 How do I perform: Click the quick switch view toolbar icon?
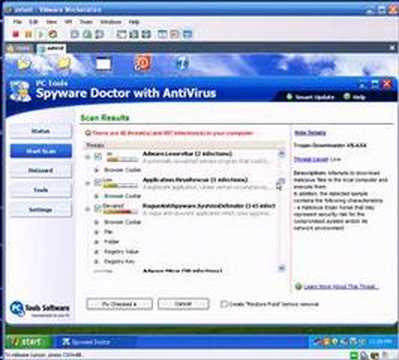(134, 34)
